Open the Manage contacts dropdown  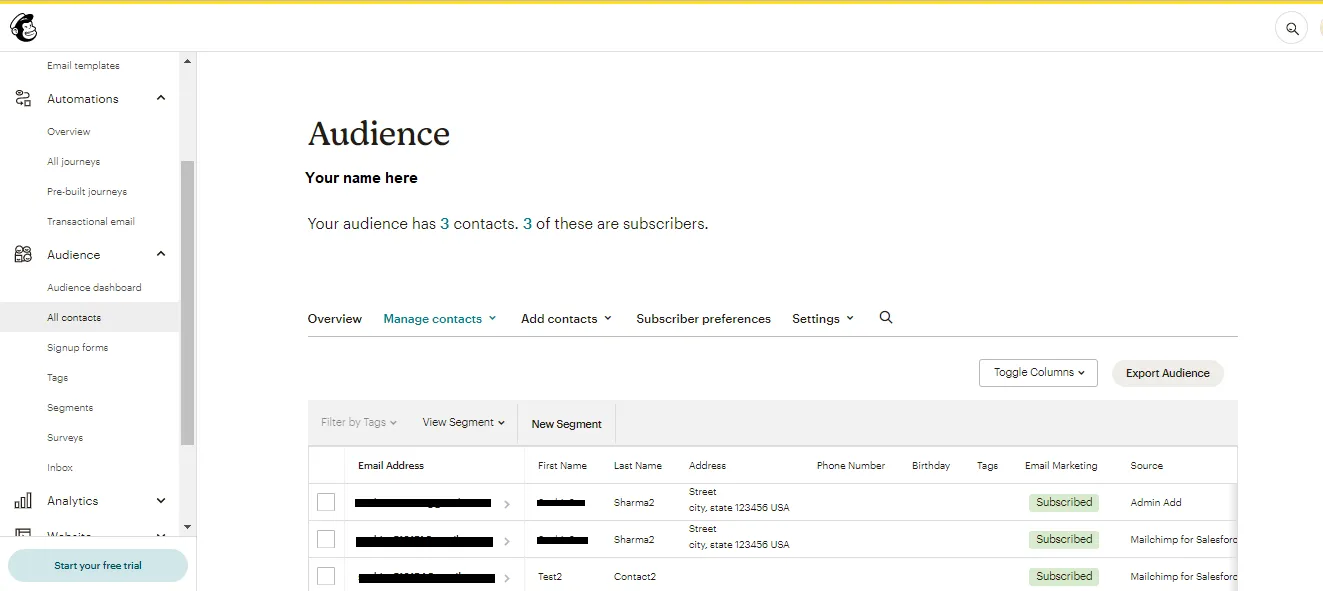(x=440, y=319)
